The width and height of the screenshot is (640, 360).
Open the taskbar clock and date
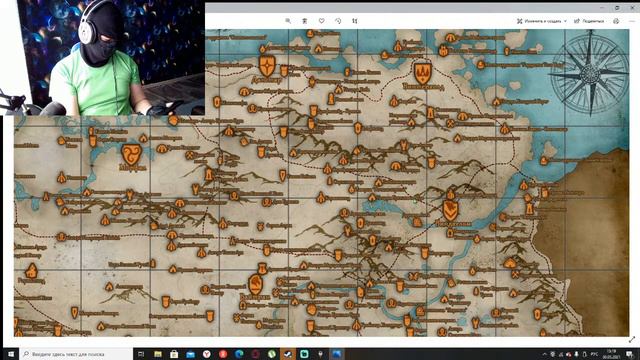pos(611,354)
